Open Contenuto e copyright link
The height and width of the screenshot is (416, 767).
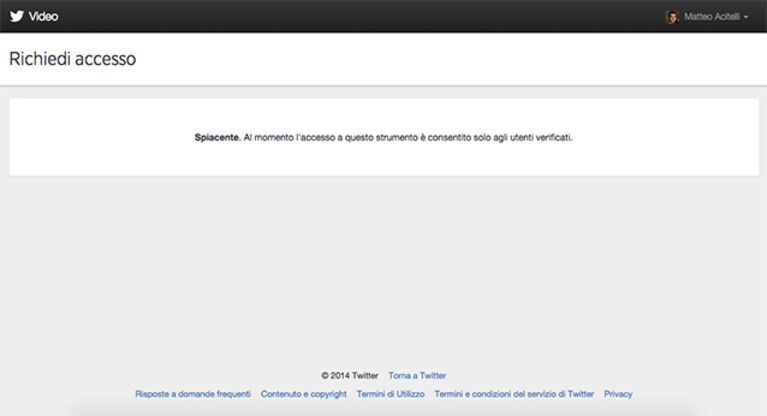point(303,394)
